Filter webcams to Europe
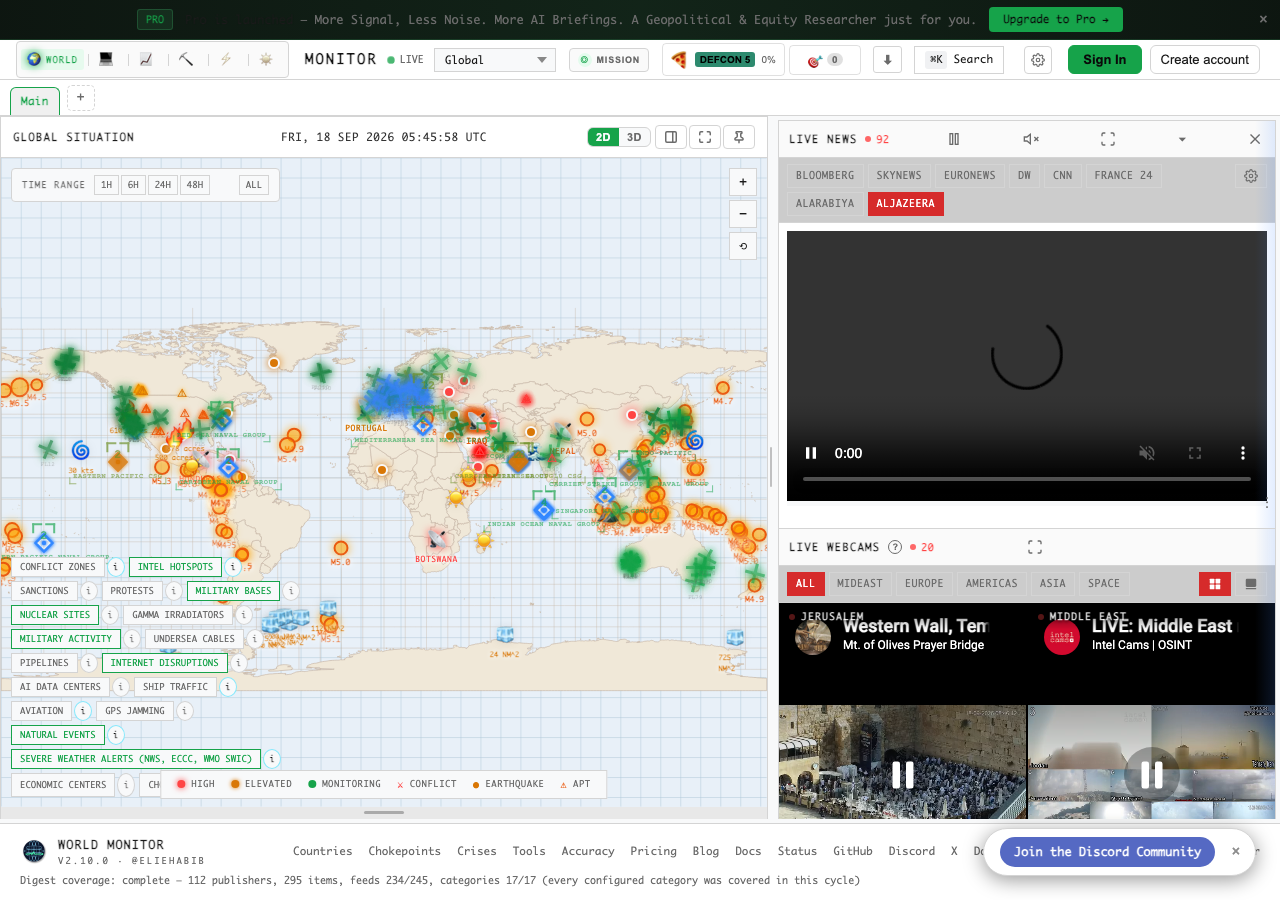 pyautogui.click(x=924, y=584)
